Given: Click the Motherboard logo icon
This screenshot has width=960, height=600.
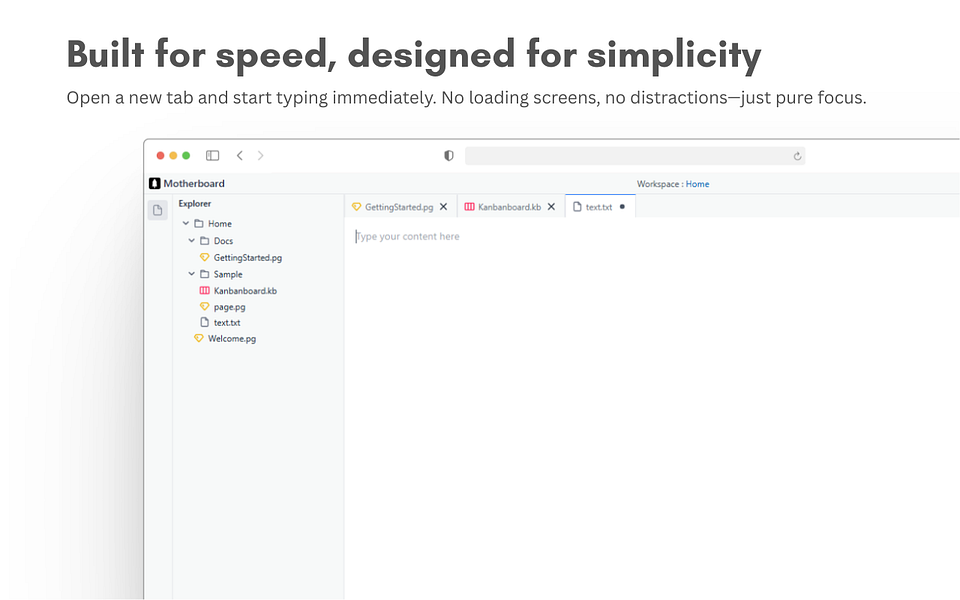Looking at the screenshot, I should [x=155, y=183].
